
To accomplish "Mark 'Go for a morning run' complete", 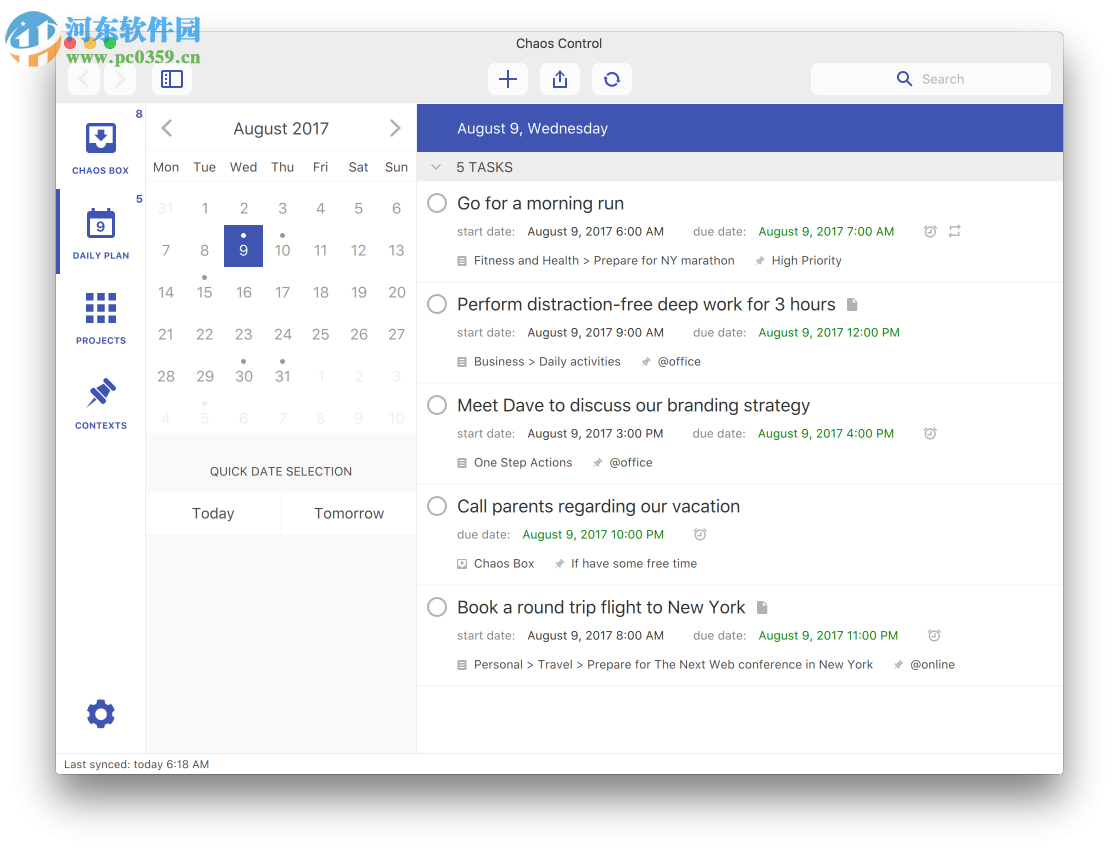I will click(436, 202).
